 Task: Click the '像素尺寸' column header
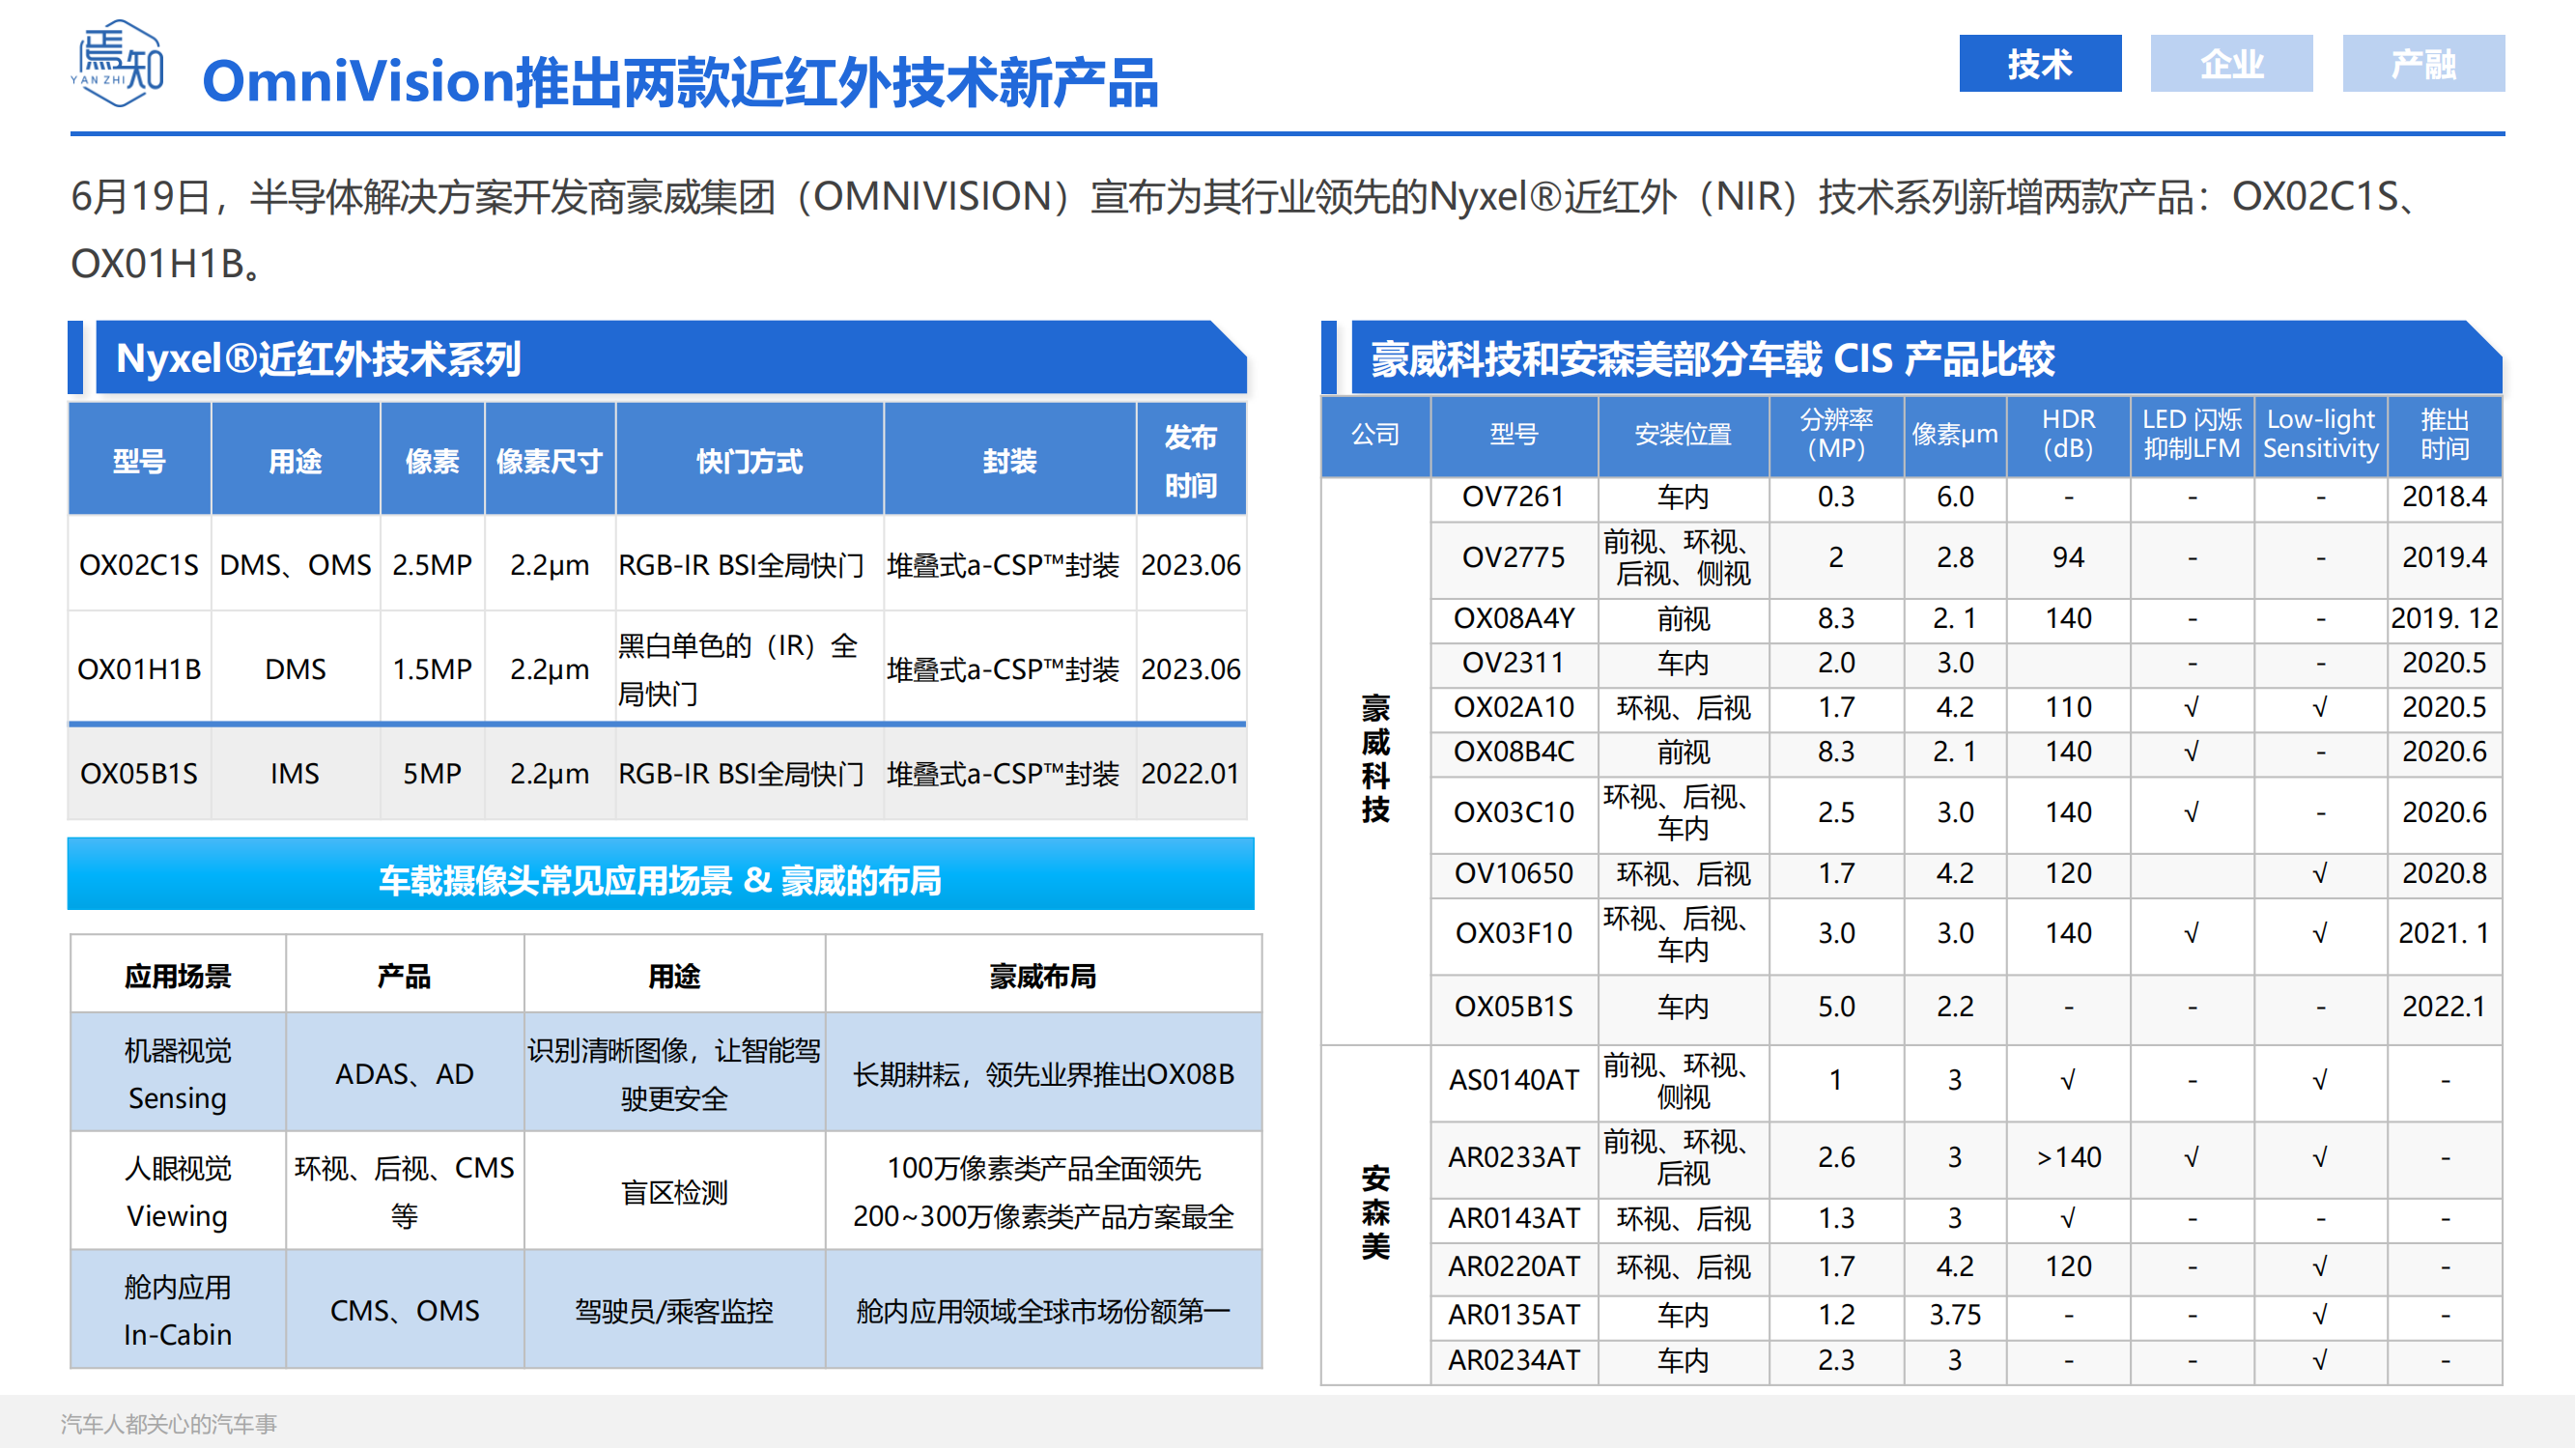tap(549, 461)
